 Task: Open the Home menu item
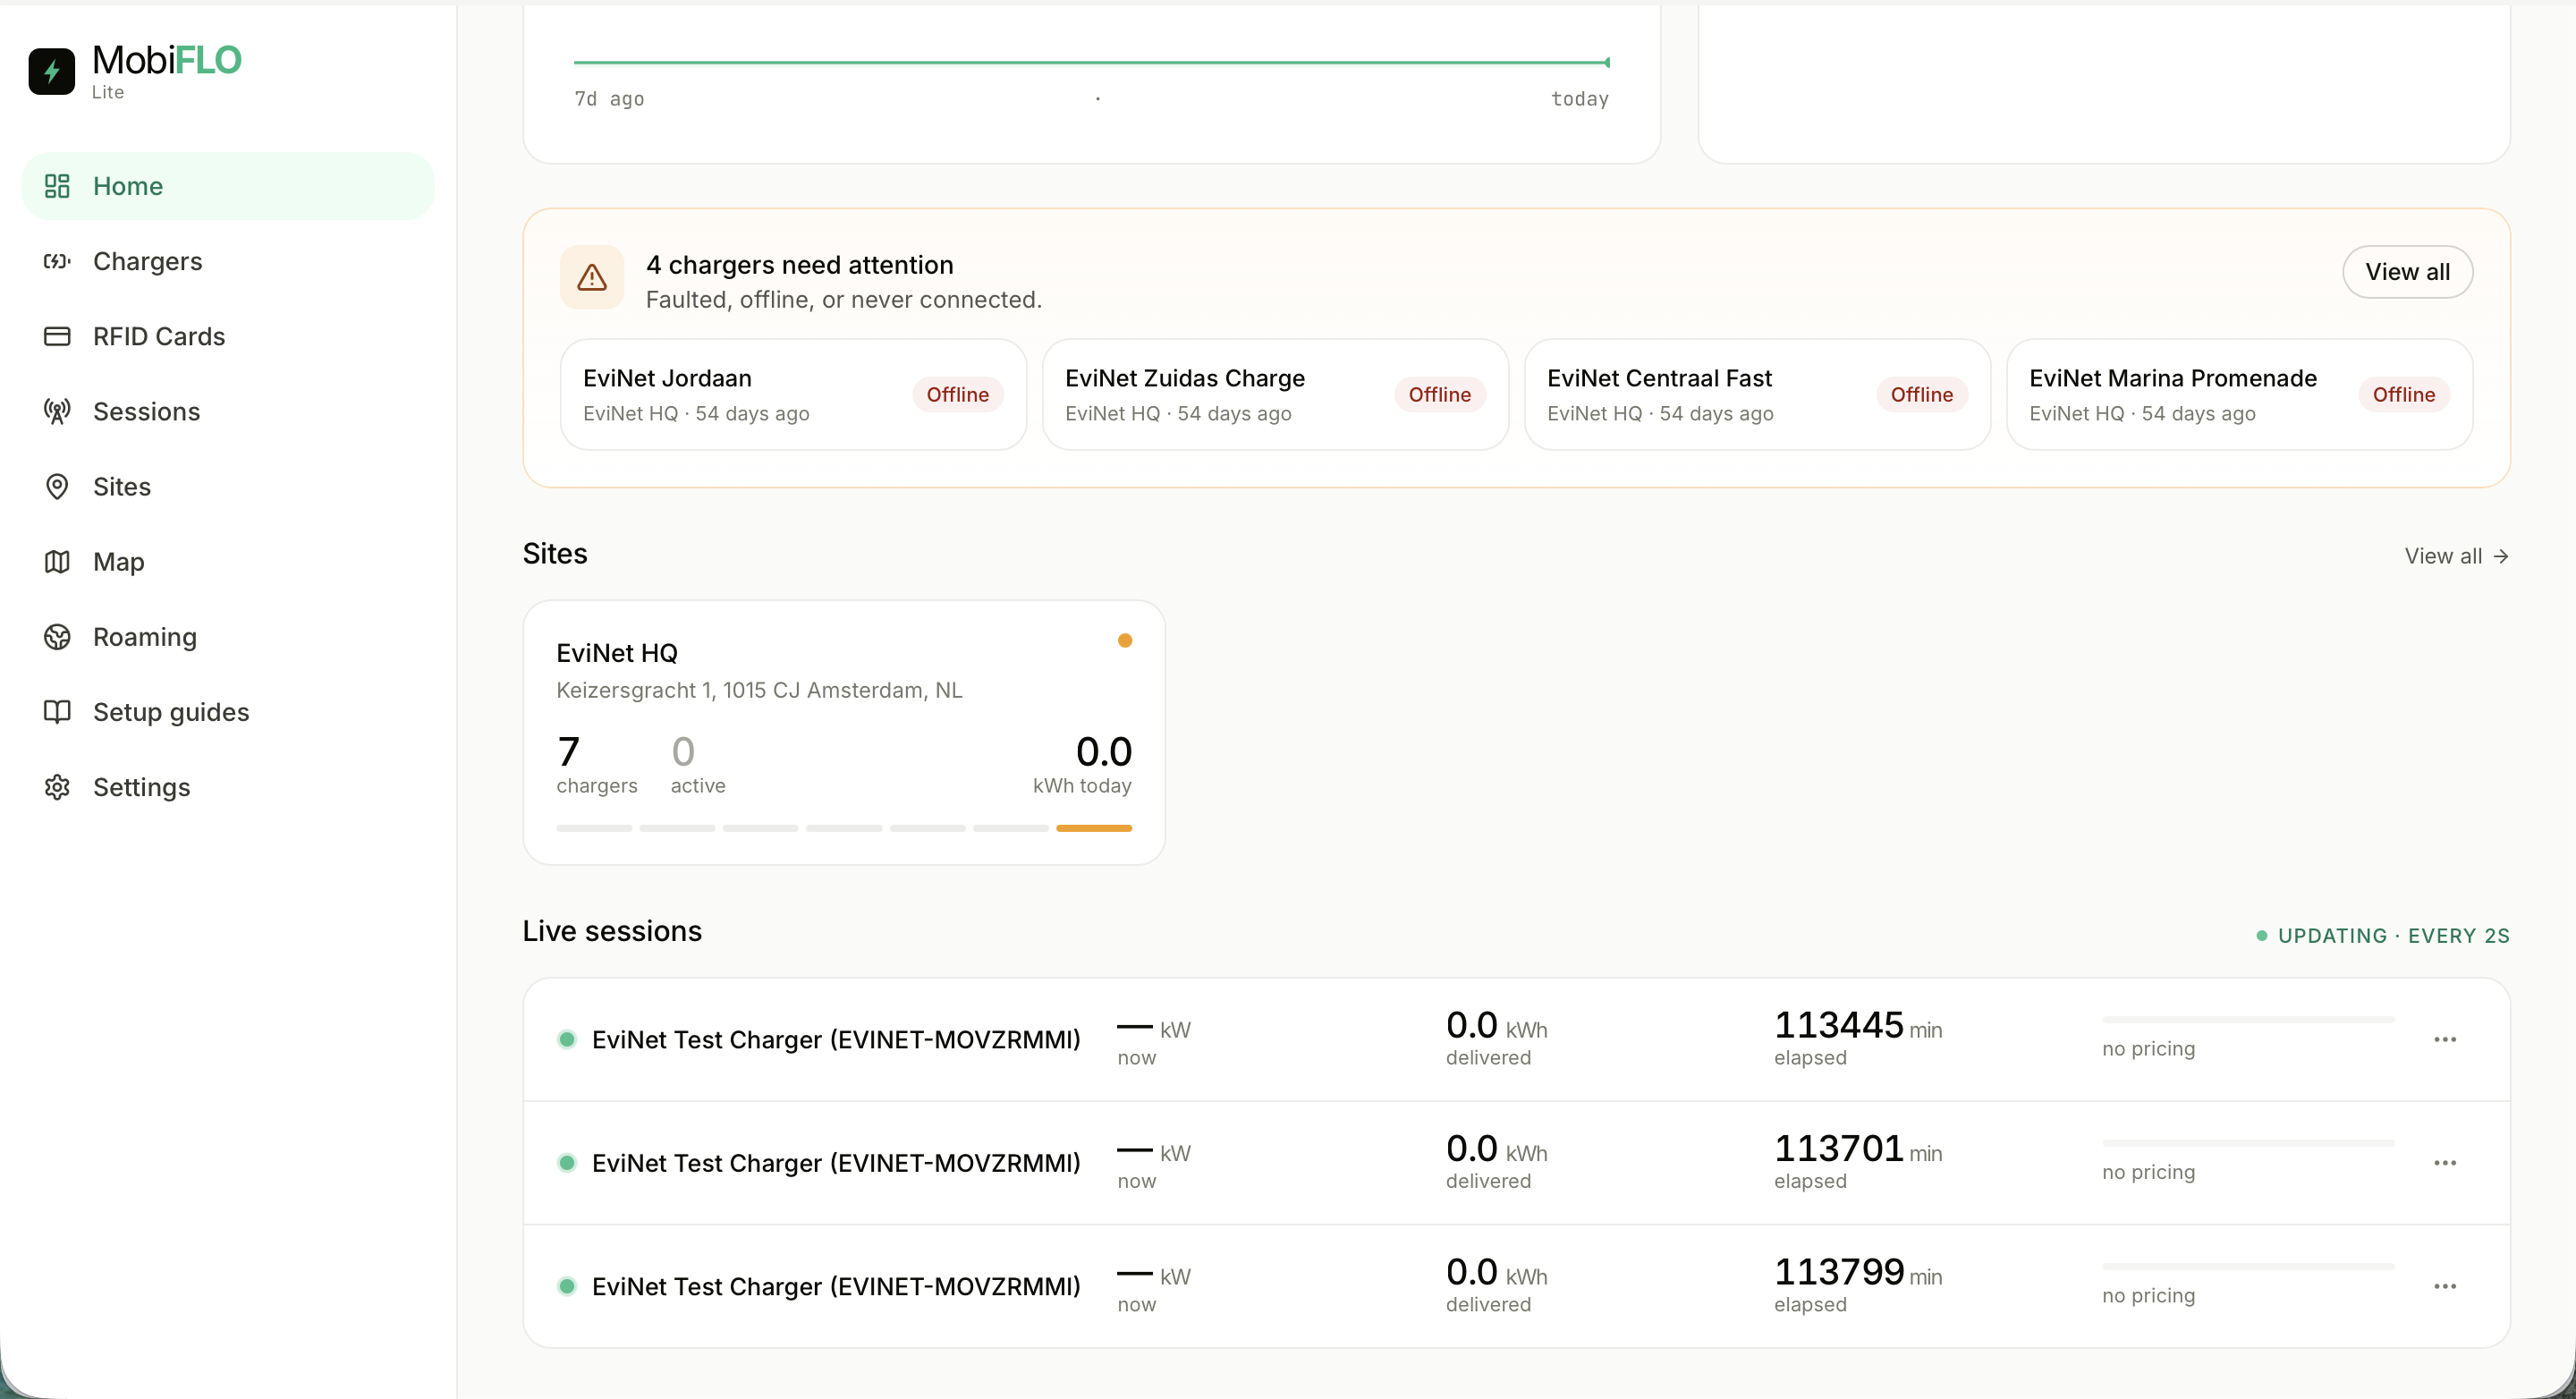[x=228, y=186]
